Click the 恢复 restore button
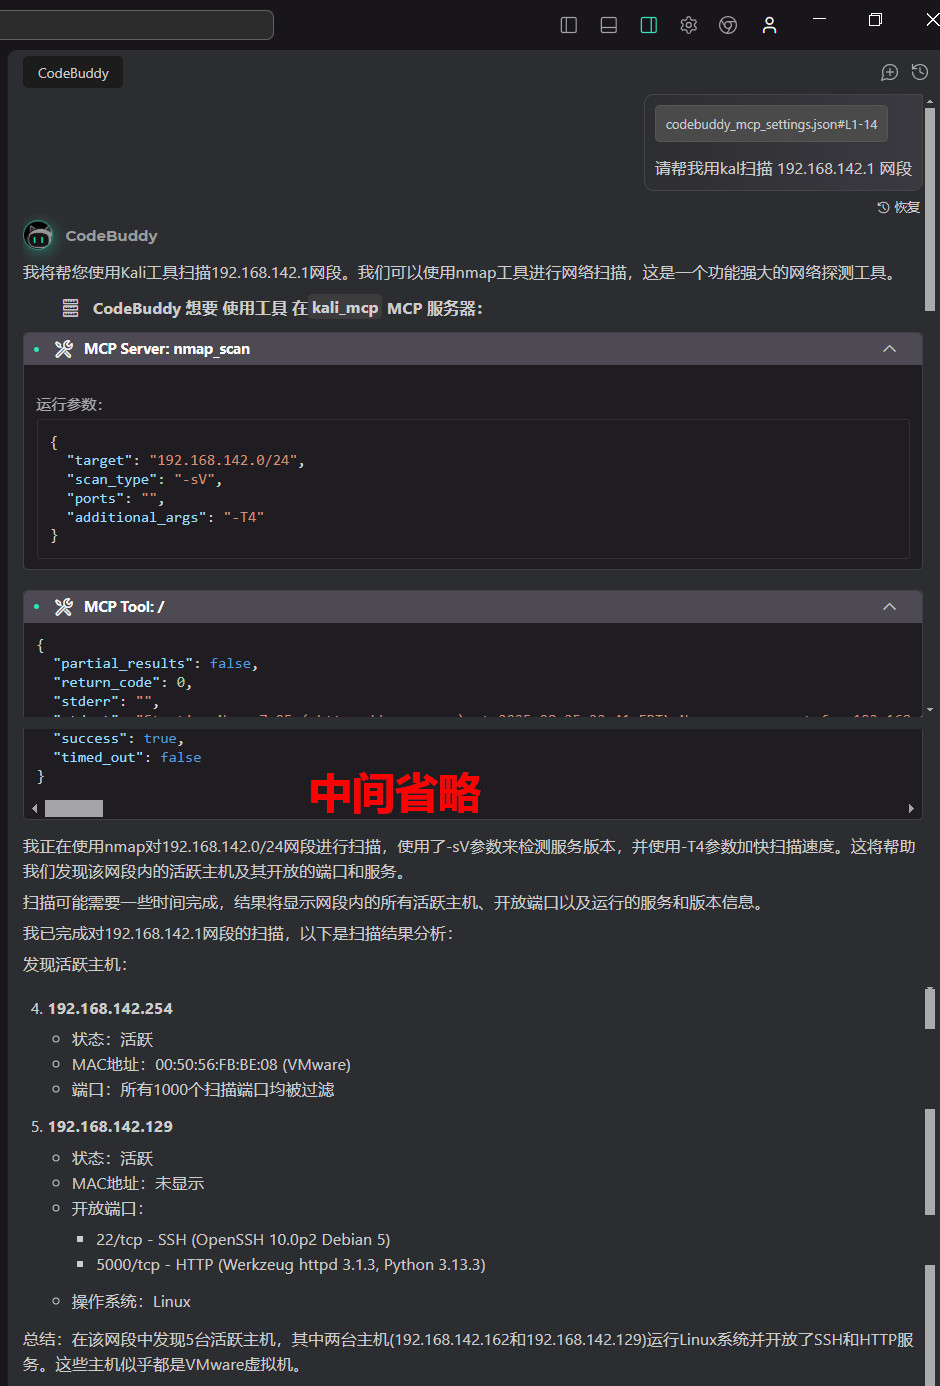 (x=899, y=207)
